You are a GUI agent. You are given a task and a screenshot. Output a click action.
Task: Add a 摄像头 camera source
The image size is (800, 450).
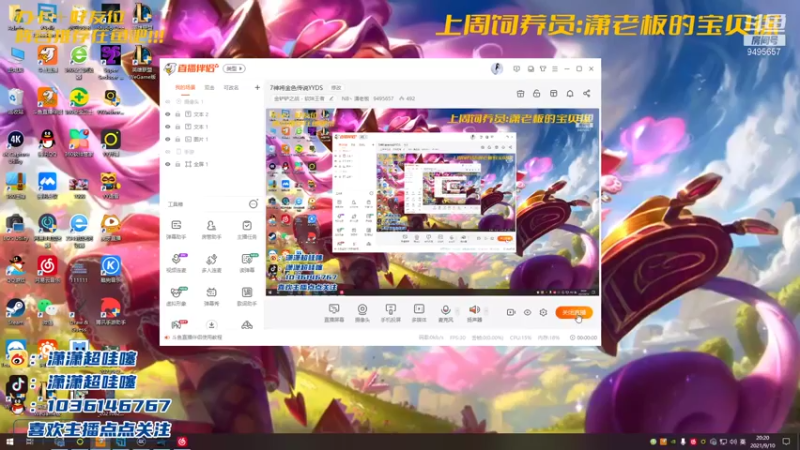pyautogui.click(x=362, y=313)
